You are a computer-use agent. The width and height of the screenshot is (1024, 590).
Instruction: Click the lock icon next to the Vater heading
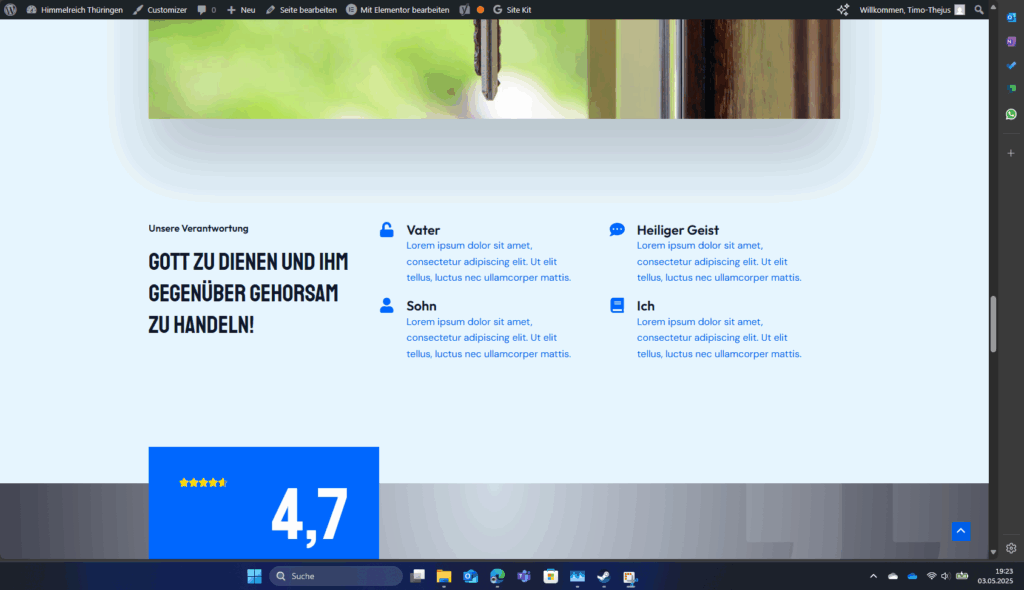(386, 228)
